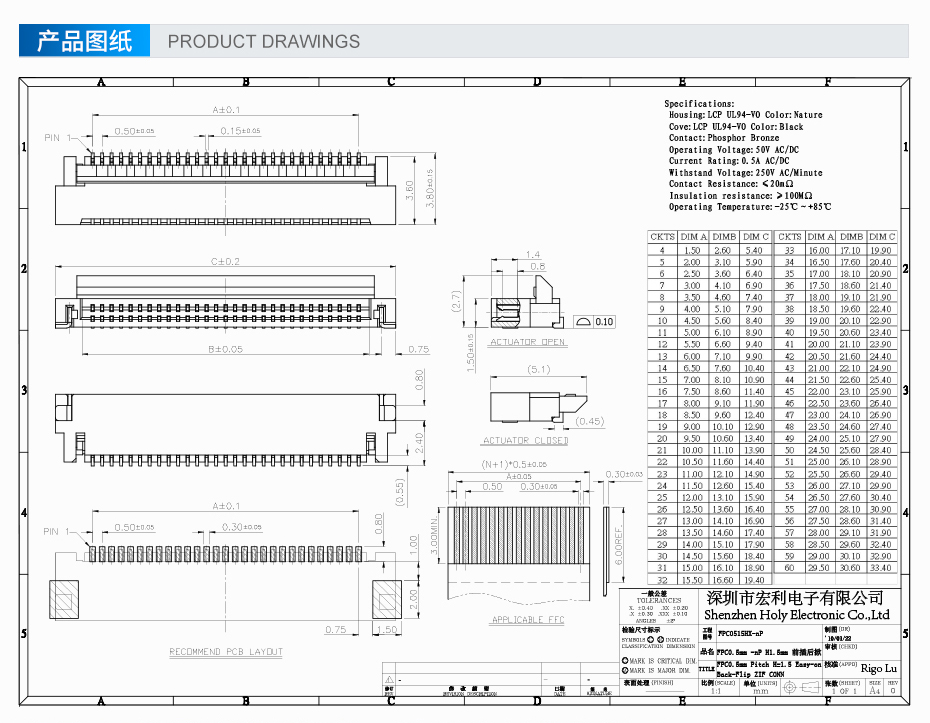The height and width of the screenshot is (723, 930).
Task: Click the PRODUCT DRAWINGS heading text
Action: [x=263, y=42]
